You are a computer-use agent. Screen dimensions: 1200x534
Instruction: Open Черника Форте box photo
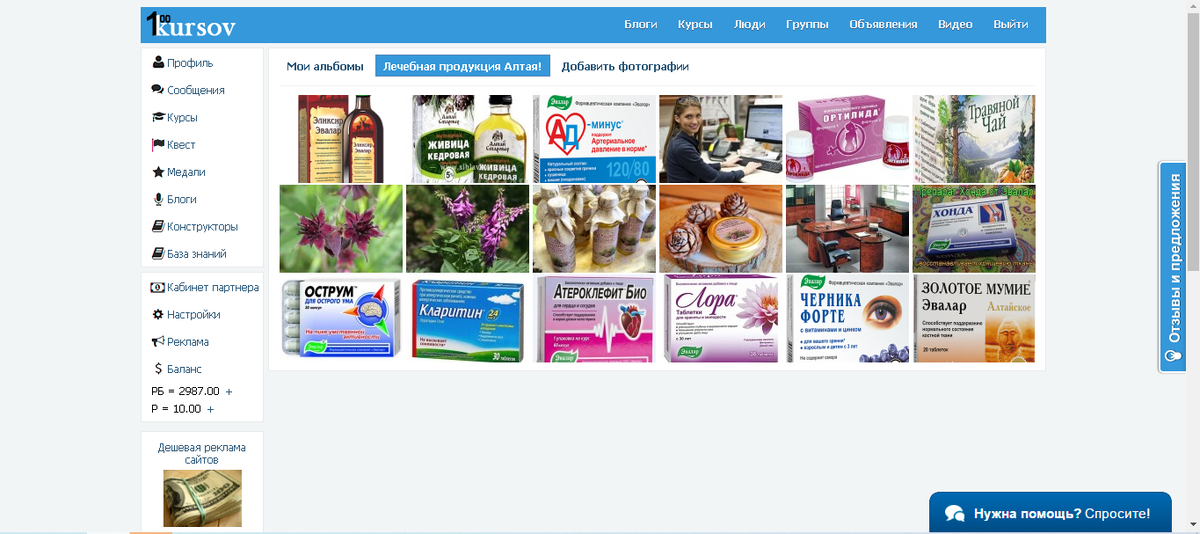click(848, 318)
